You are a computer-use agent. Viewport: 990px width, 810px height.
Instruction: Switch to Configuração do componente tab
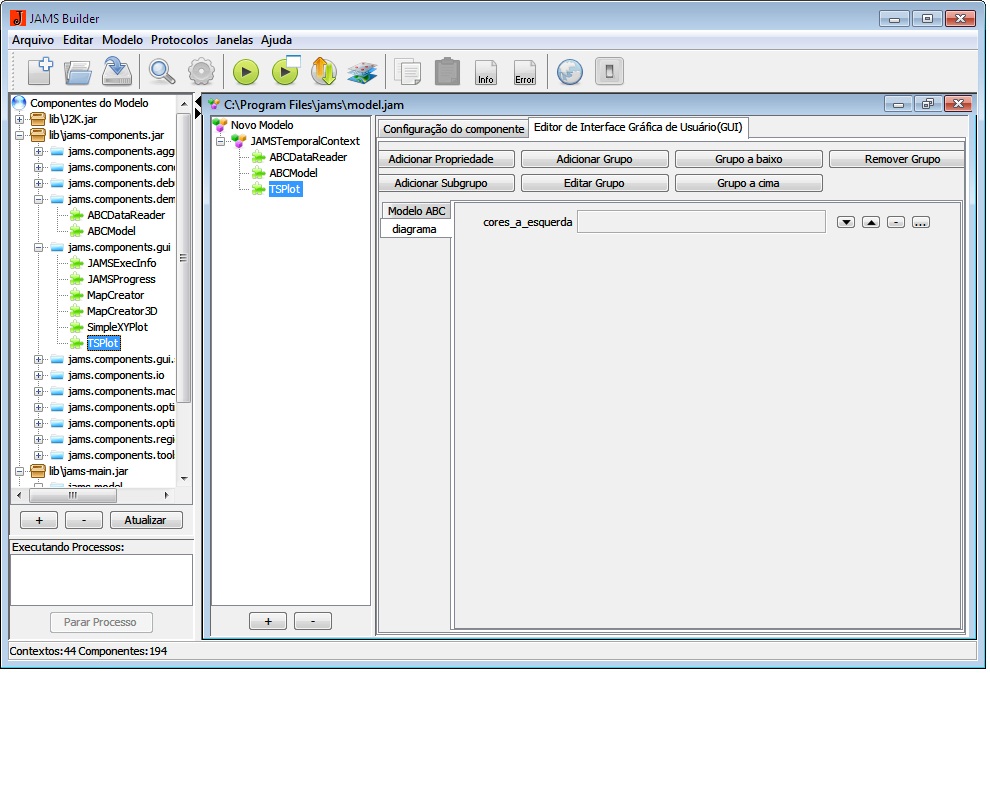point(453,129)
